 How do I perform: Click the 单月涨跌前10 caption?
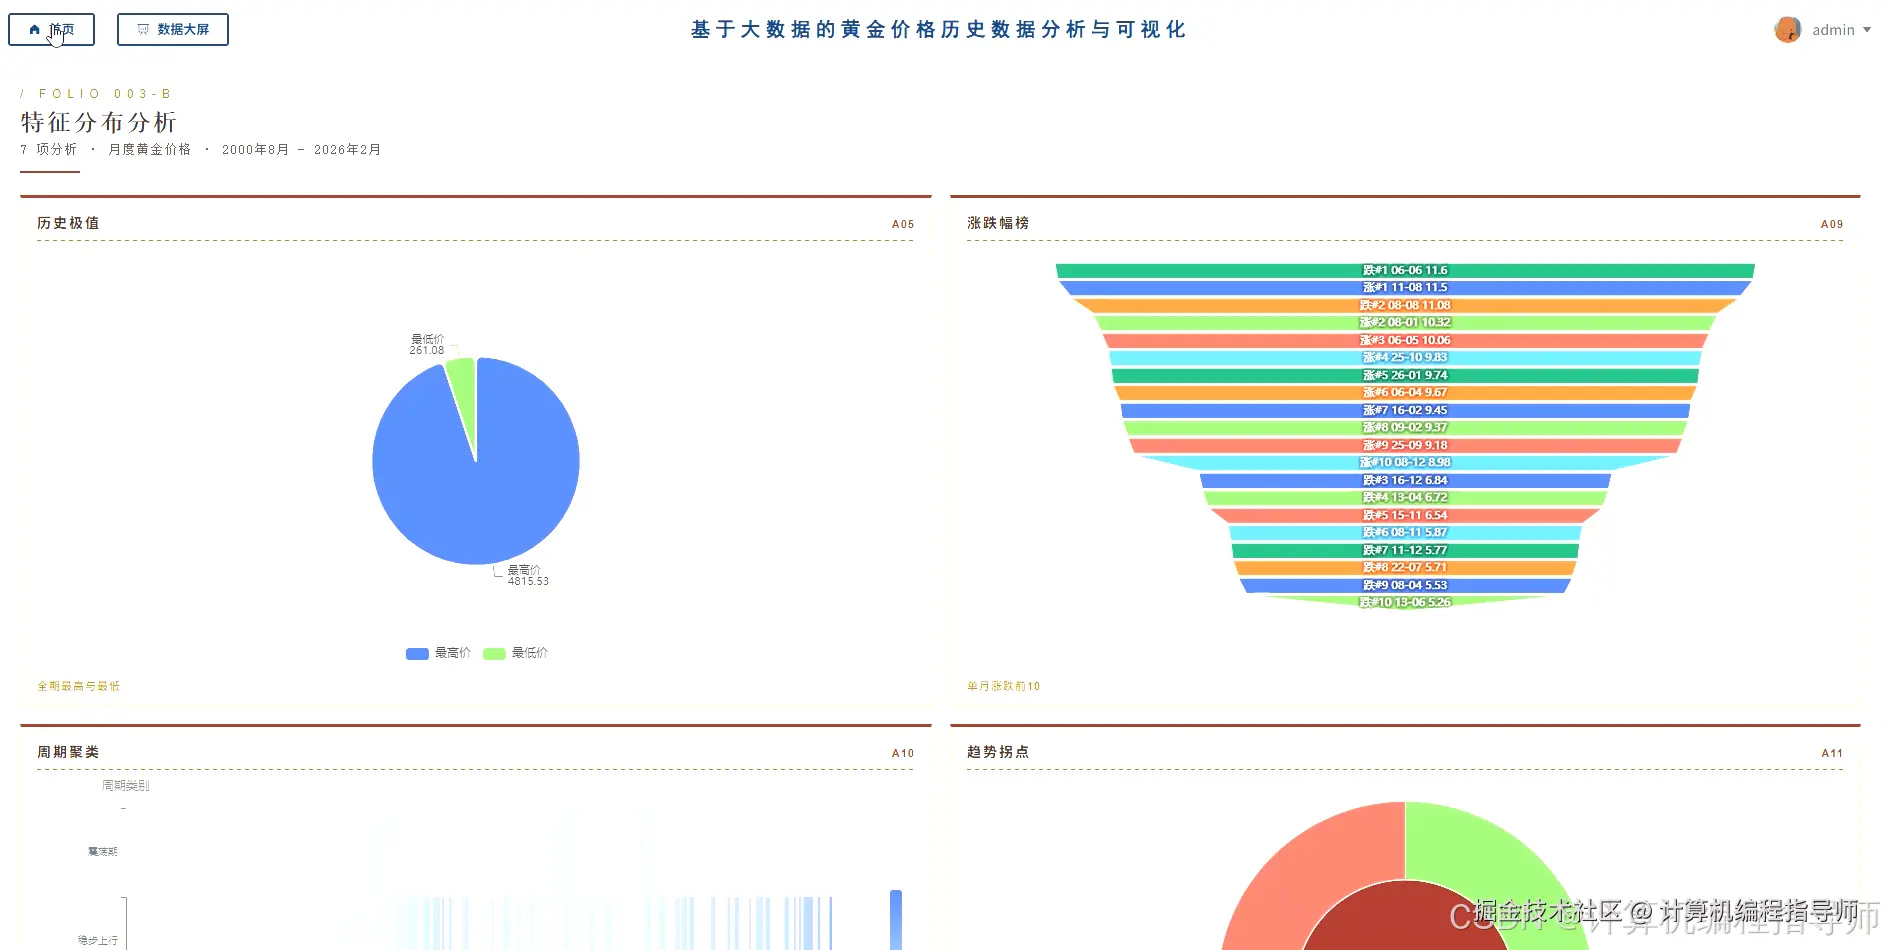1004,686
